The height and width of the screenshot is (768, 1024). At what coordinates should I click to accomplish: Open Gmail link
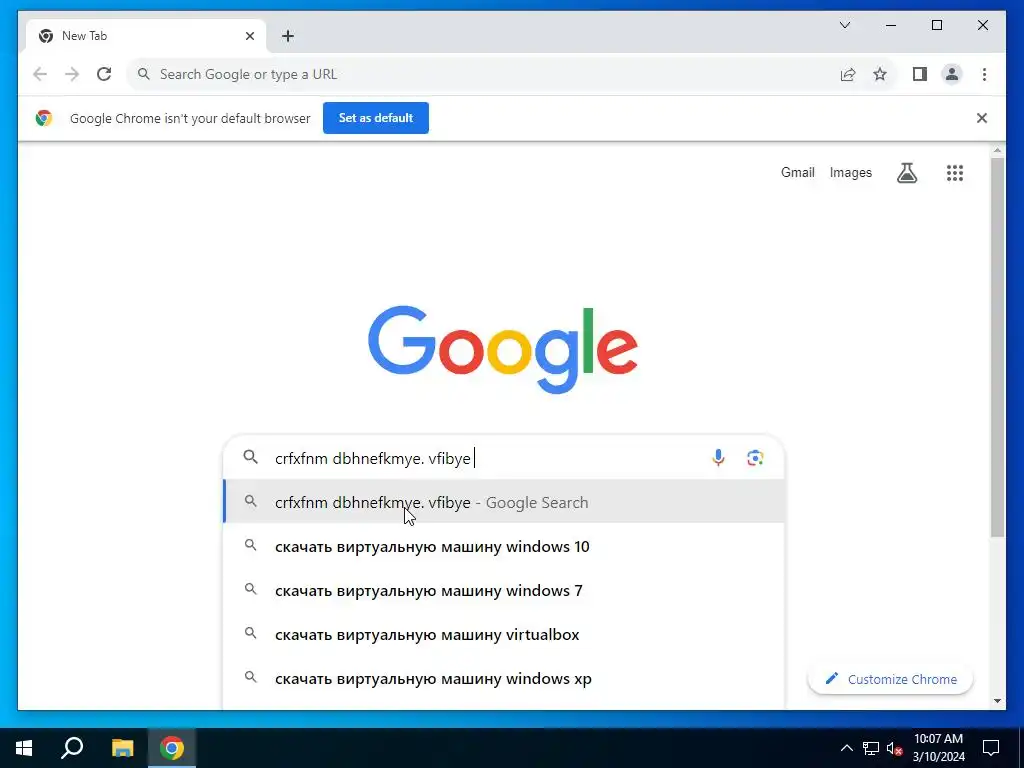click(x=797, y=172)
